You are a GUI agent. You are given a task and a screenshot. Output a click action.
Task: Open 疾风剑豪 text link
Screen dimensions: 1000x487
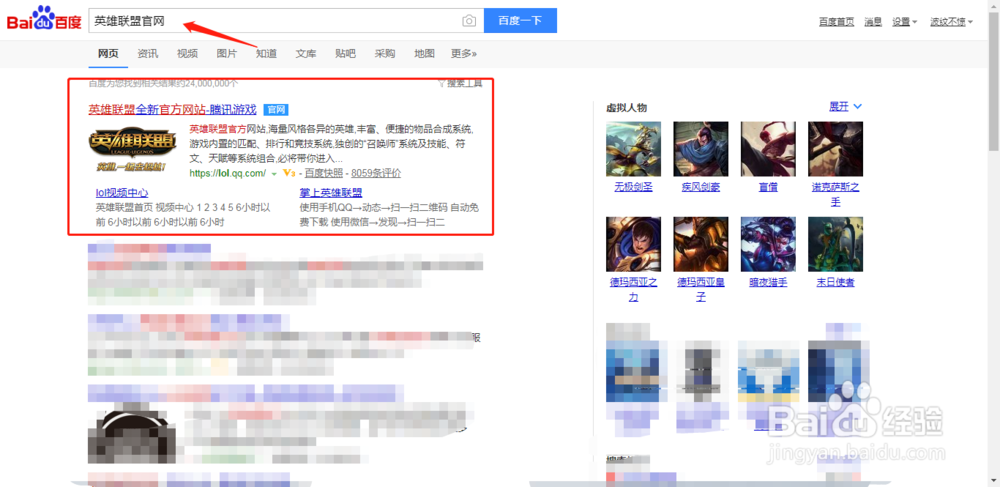[x=701, y=187]
